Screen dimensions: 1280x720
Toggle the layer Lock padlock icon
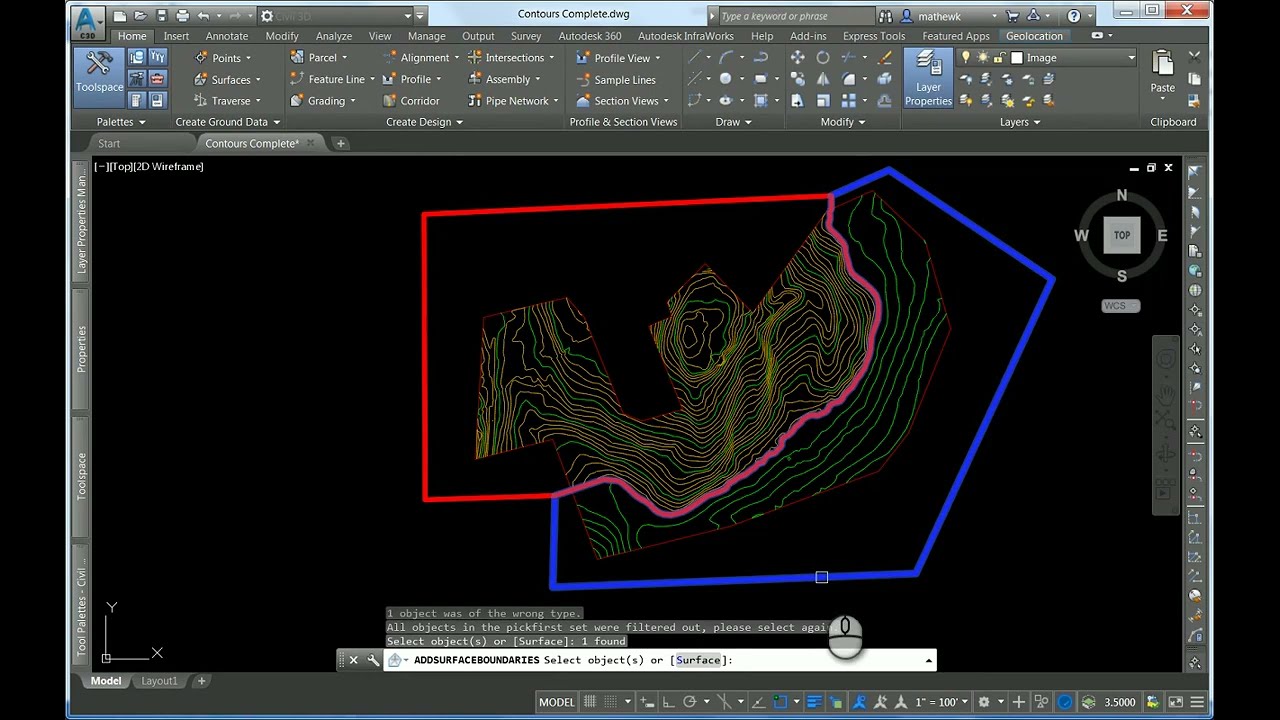point(998,58)
